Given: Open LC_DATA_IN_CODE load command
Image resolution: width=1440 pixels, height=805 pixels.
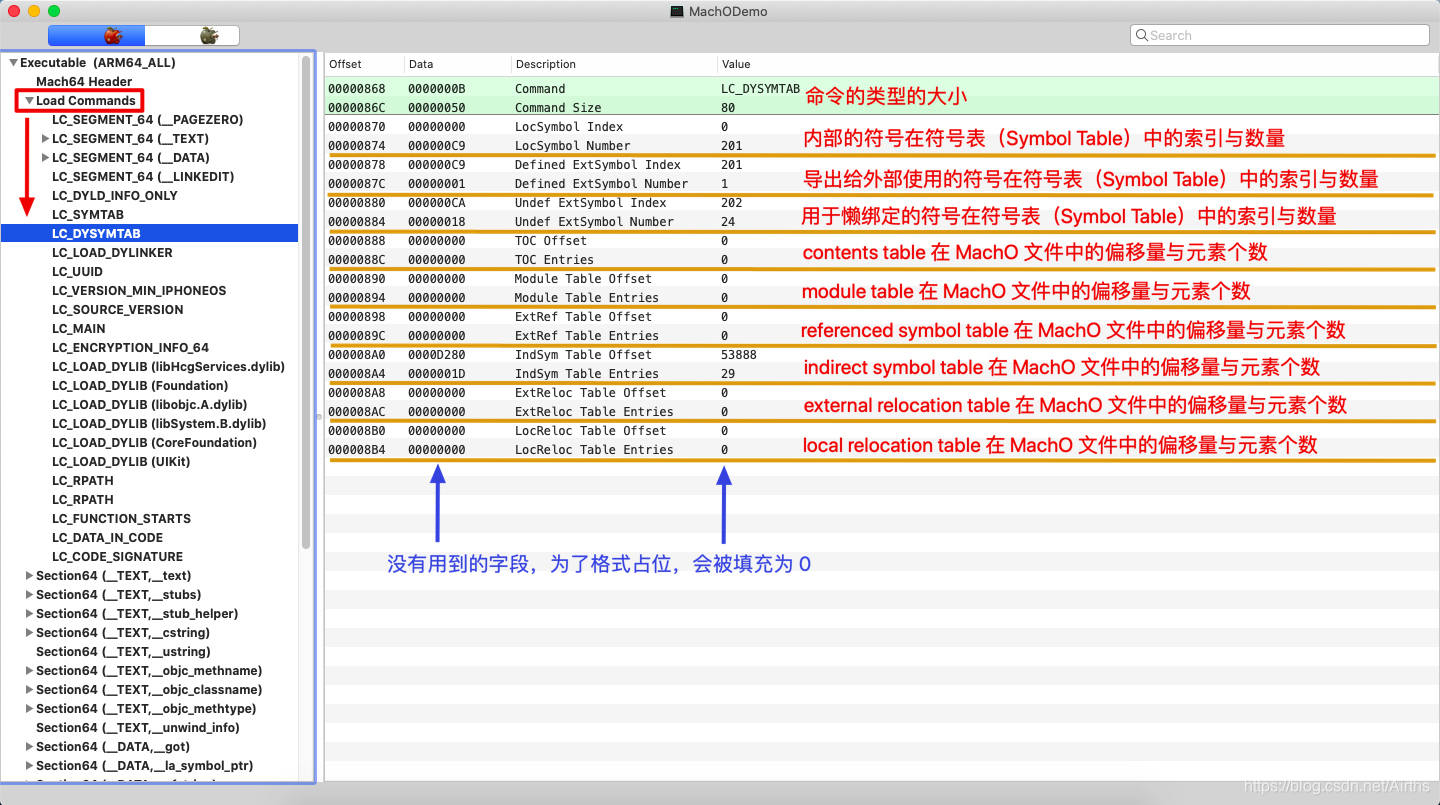Looking at the screenshot, I should pos(107,538).
